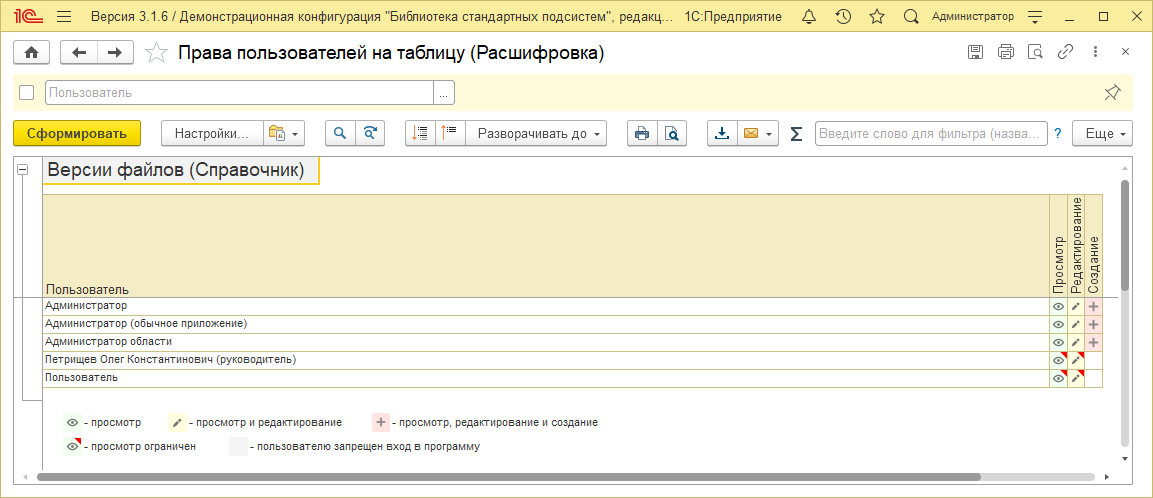The height and width of the screenshot is (498, 1153).
Task: Click the pencil cell for Пользователь row
Action: click(1076, 378)
